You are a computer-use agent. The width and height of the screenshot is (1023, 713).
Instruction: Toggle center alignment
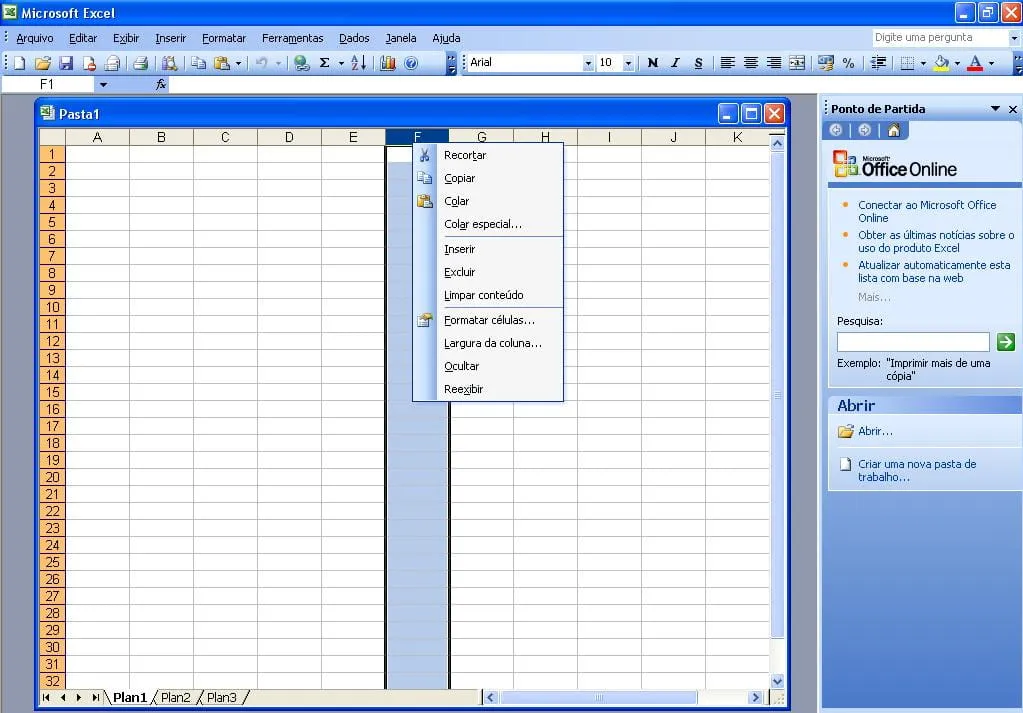[751, 63]
